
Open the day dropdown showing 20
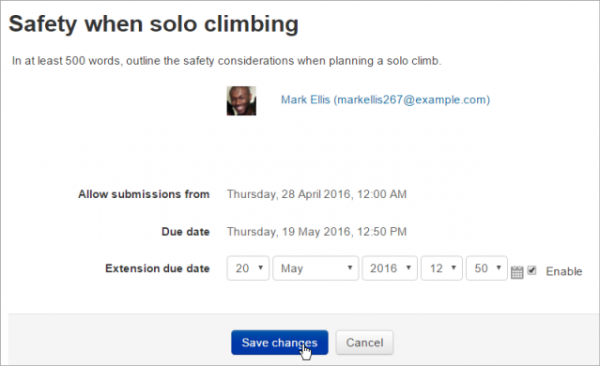point(248,268)
